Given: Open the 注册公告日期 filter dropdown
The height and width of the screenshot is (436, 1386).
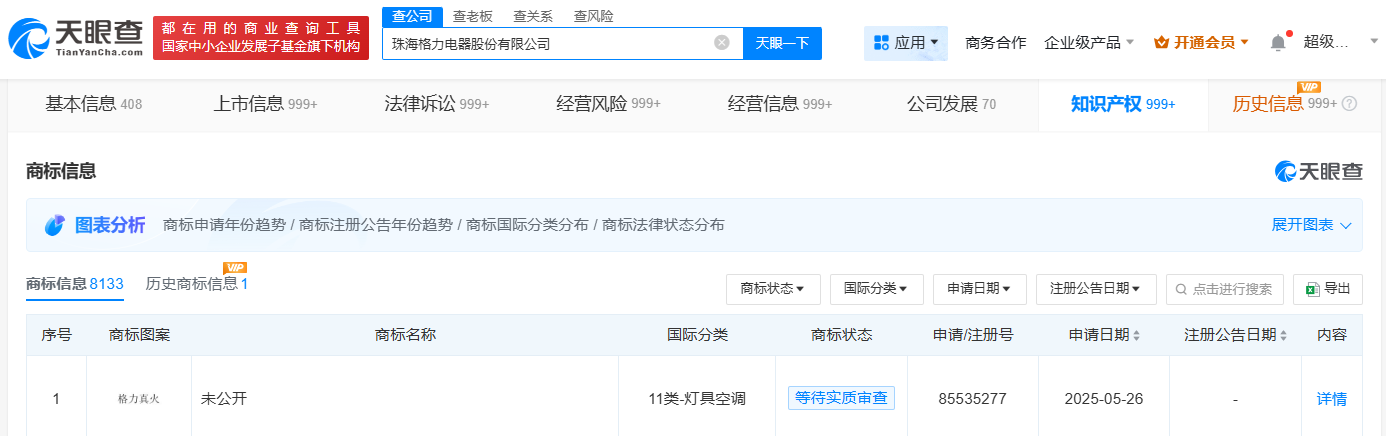Looking at the screenshot, I should click(1096, 289).
